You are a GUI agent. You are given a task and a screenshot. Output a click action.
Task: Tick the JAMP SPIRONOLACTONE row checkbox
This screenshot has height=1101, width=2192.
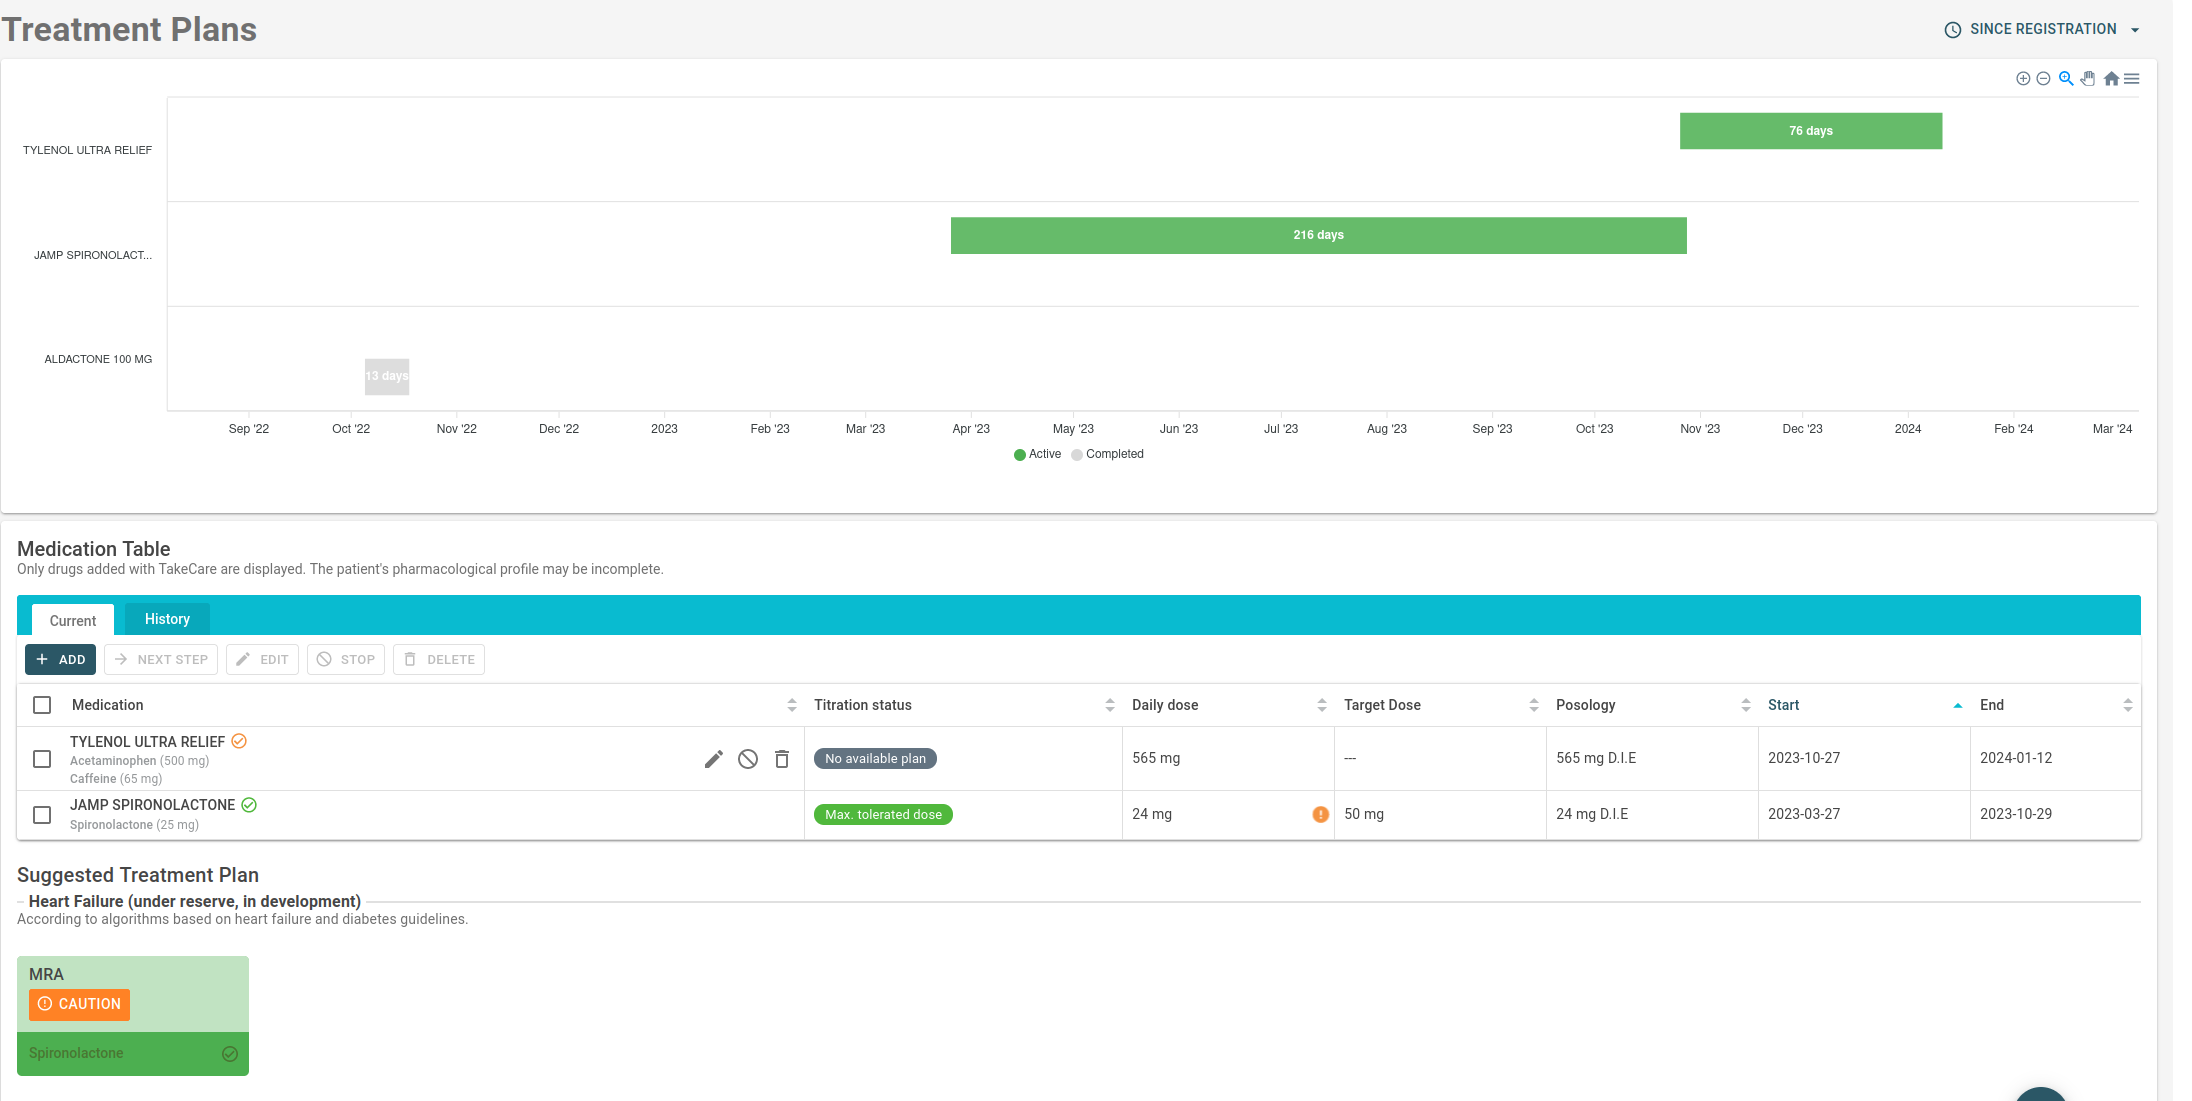(42, 815)
